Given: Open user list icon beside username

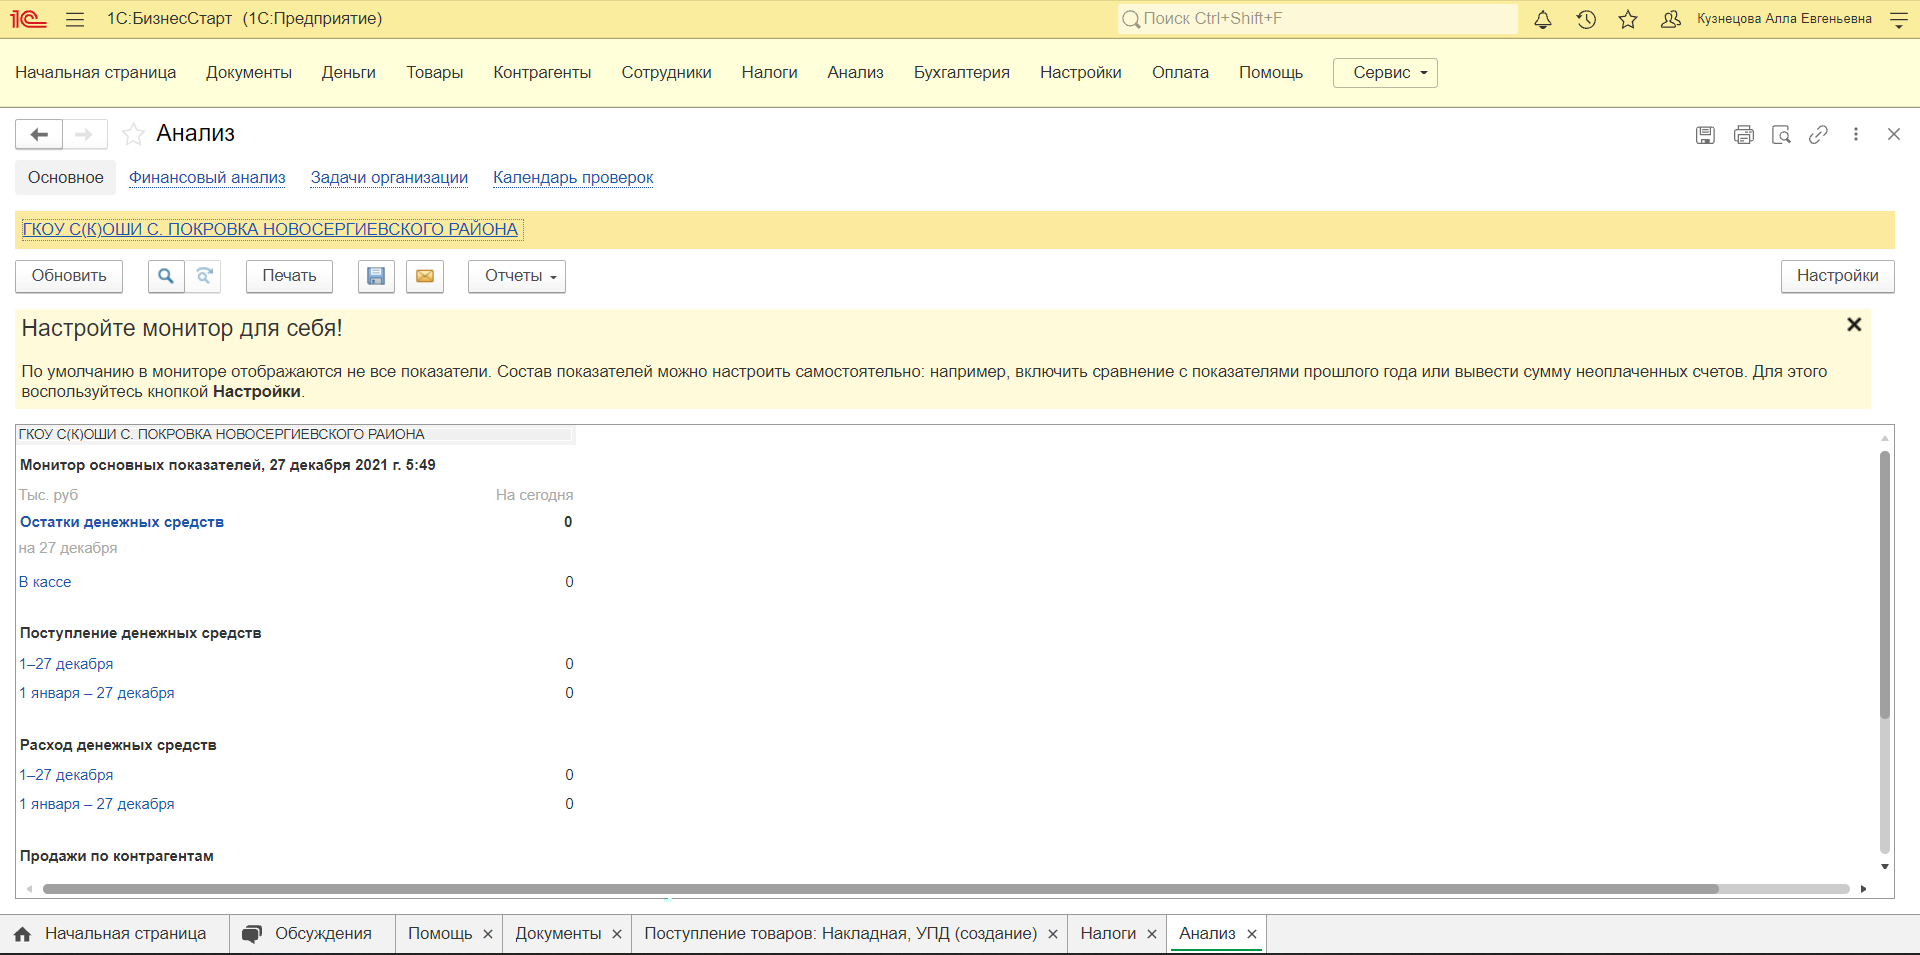Looking at the screenshot, I should click(x=1670, y=19).
